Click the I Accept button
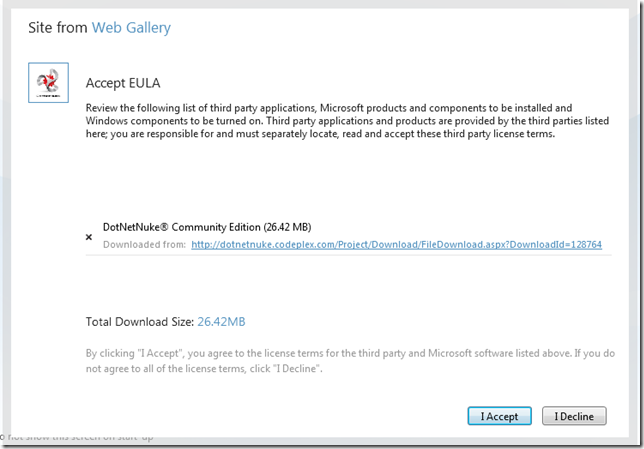The height and width of the screenshot is (449, 644). (x=499, y=416)
